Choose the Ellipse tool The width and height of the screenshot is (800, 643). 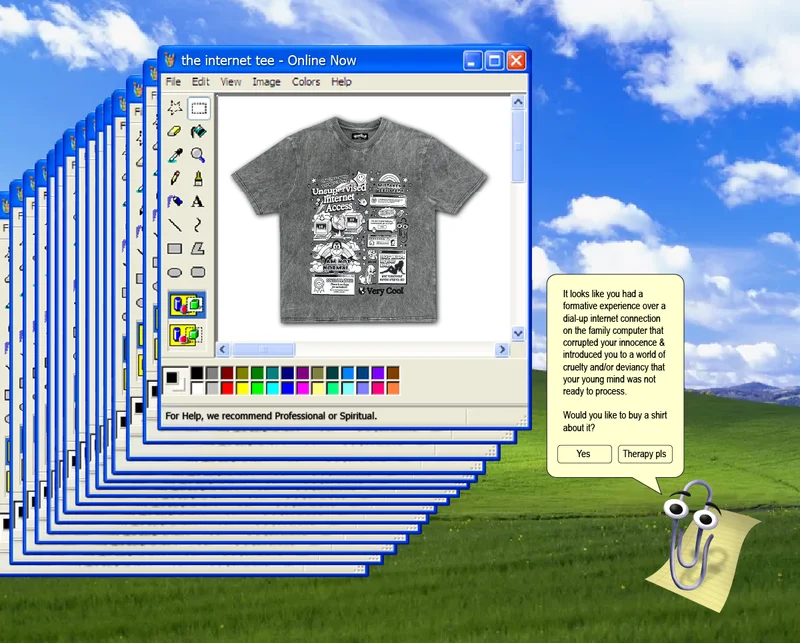click(x=175, y=272)
